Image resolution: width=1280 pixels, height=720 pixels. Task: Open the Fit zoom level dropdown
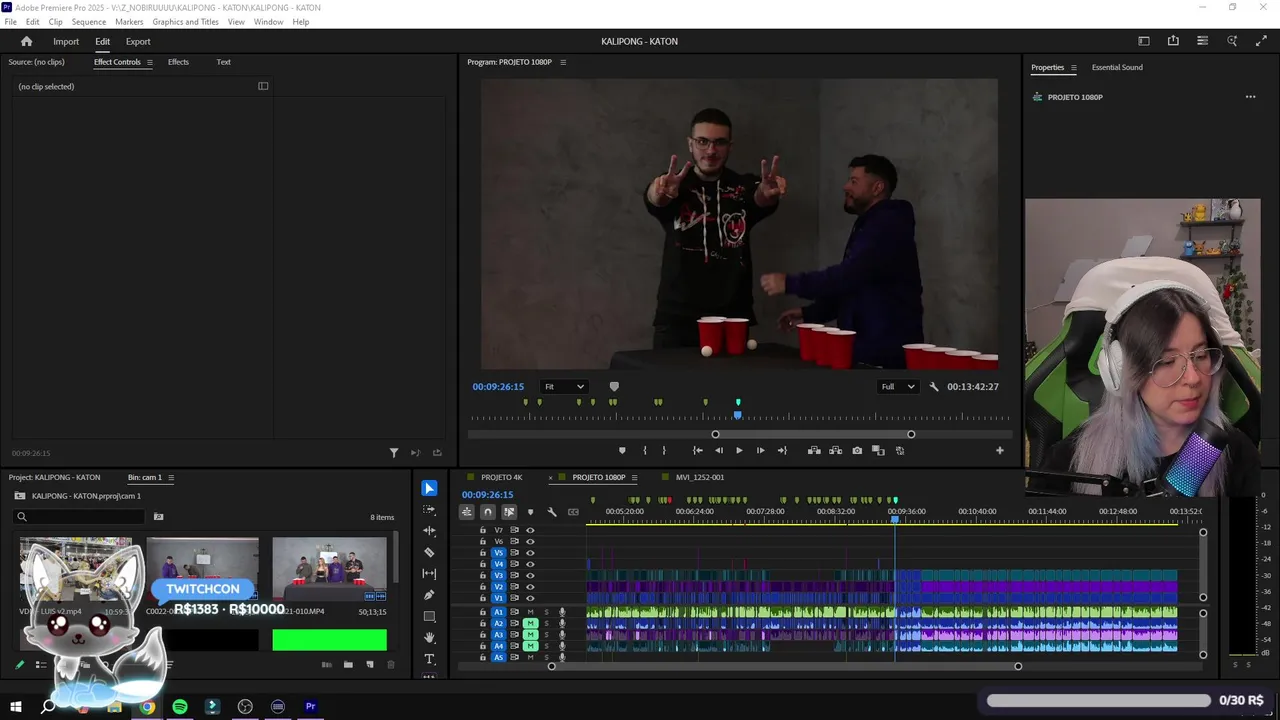tap(564, 387)
